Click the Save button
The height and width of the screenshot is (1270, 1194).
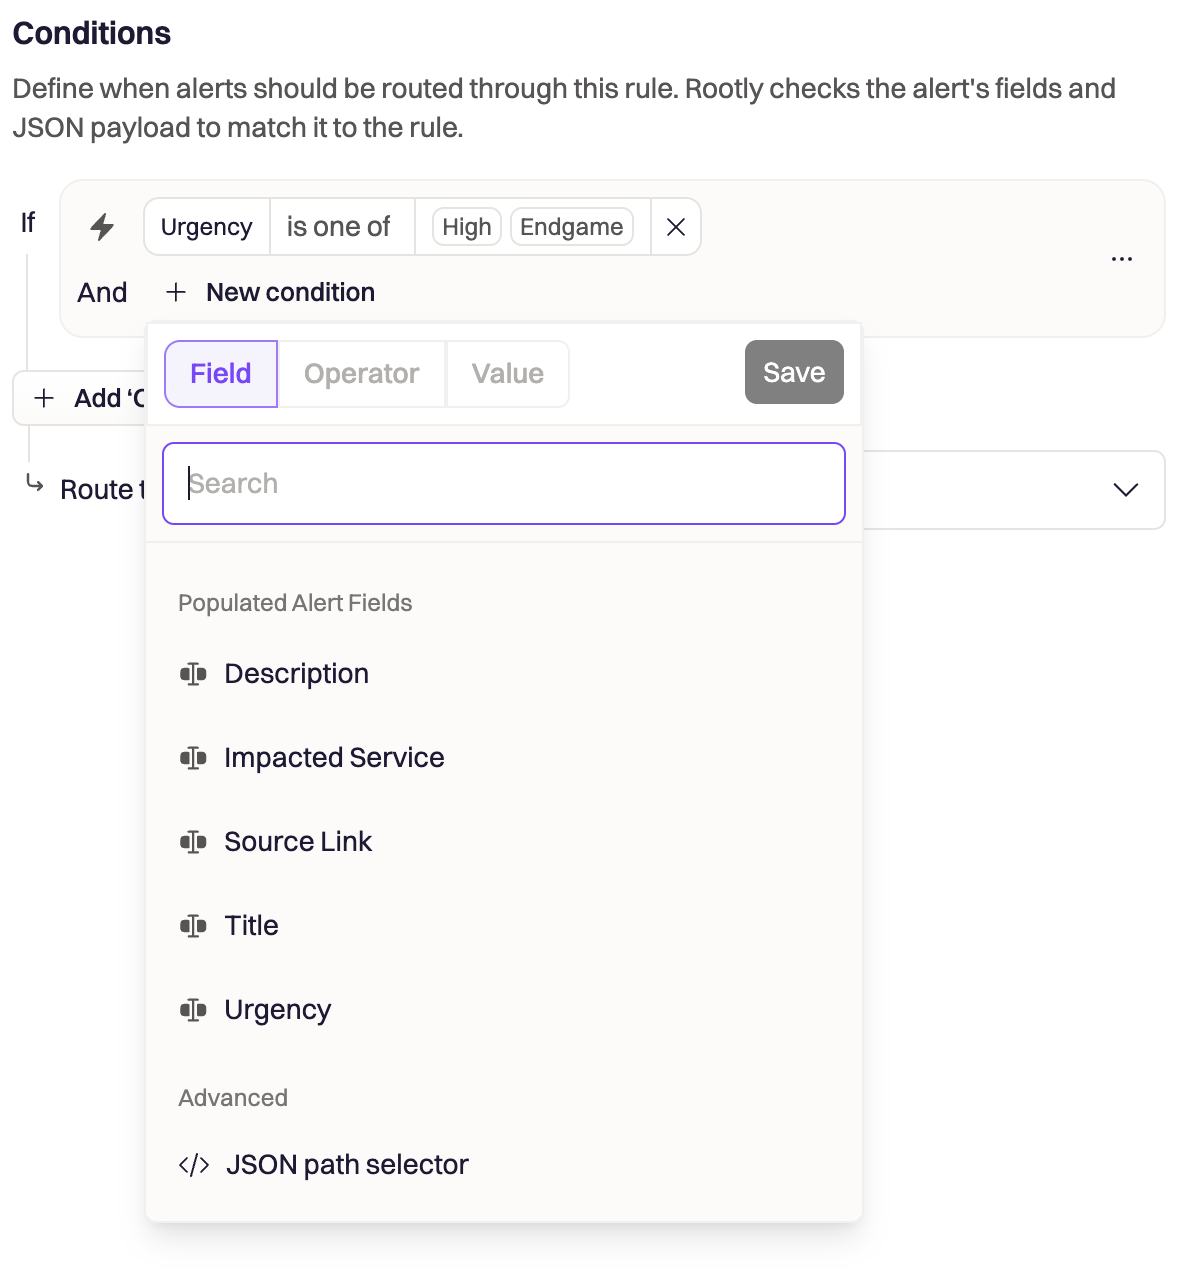pyautogui.click(x=794, y=372)
